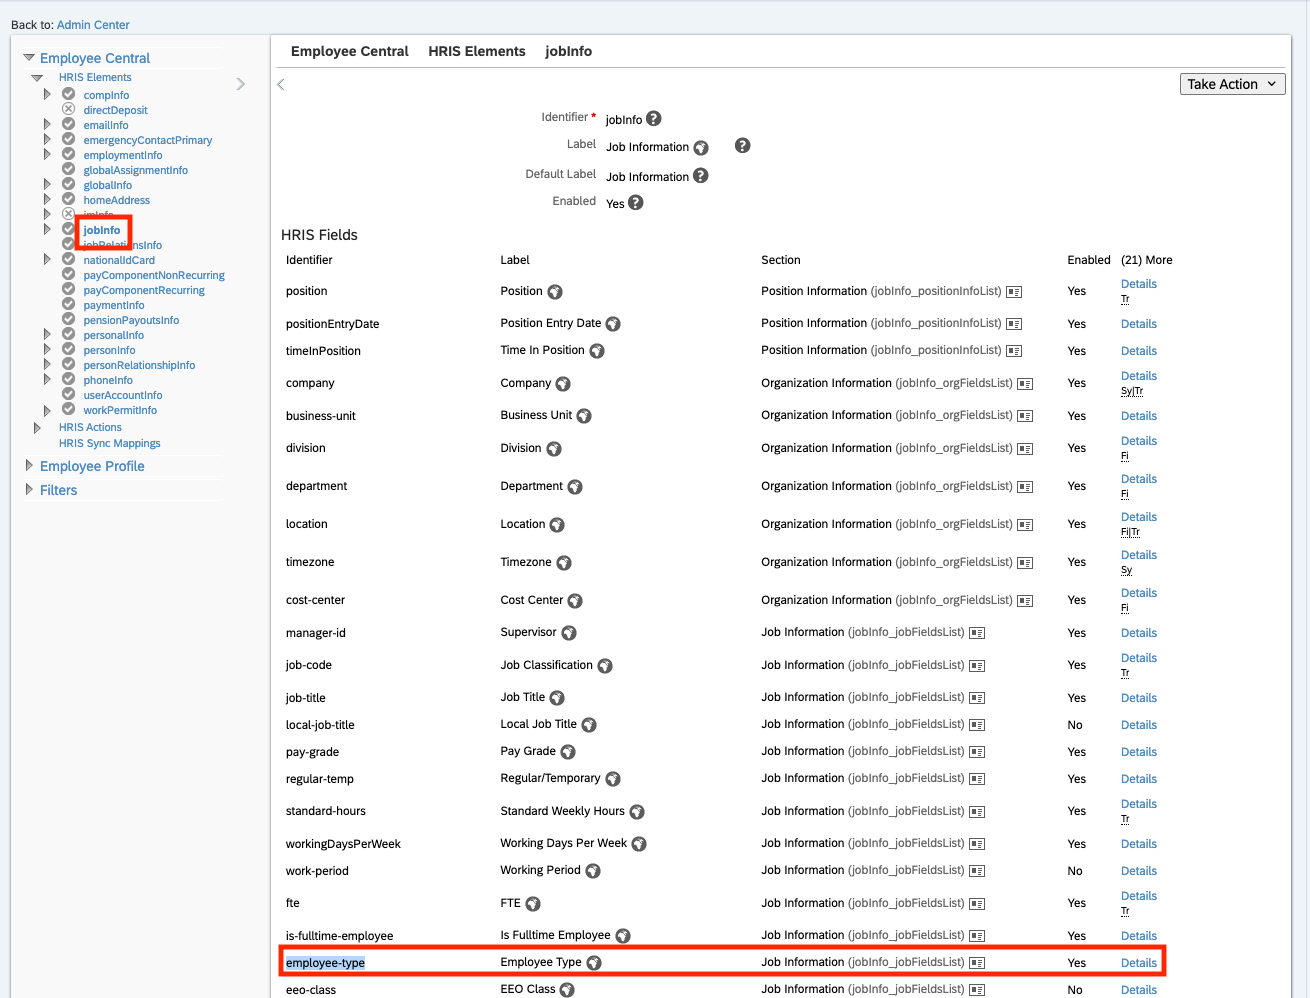Click status check icon beside paymentInfo
This screenshot has width=1310, height=998.
click(69, 304)
